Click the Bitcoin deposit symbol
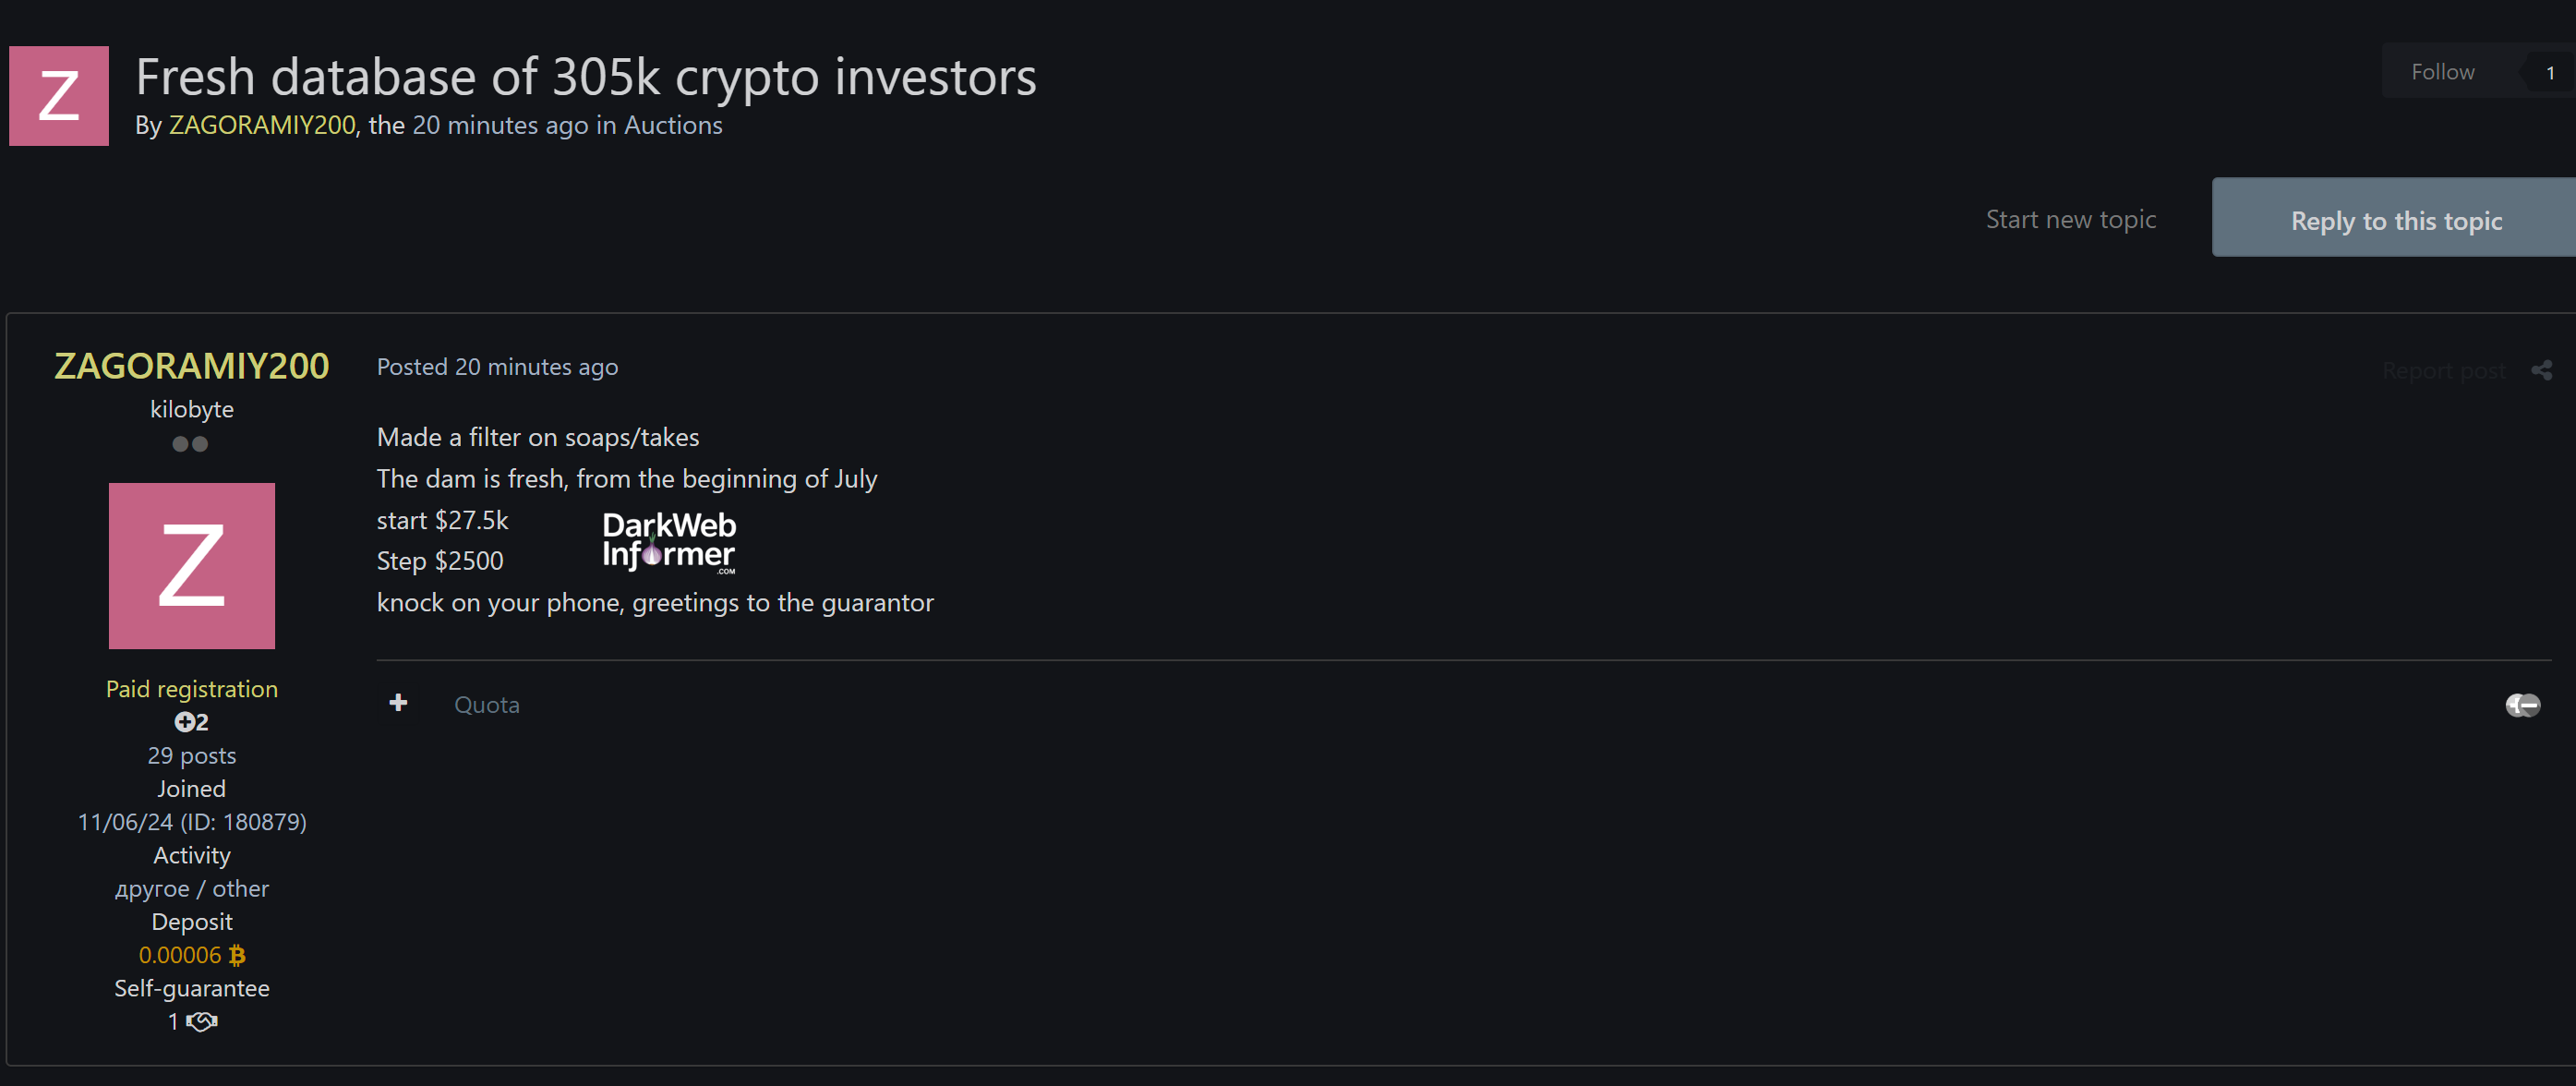The image size is (2576, 1086). (237, 955)
